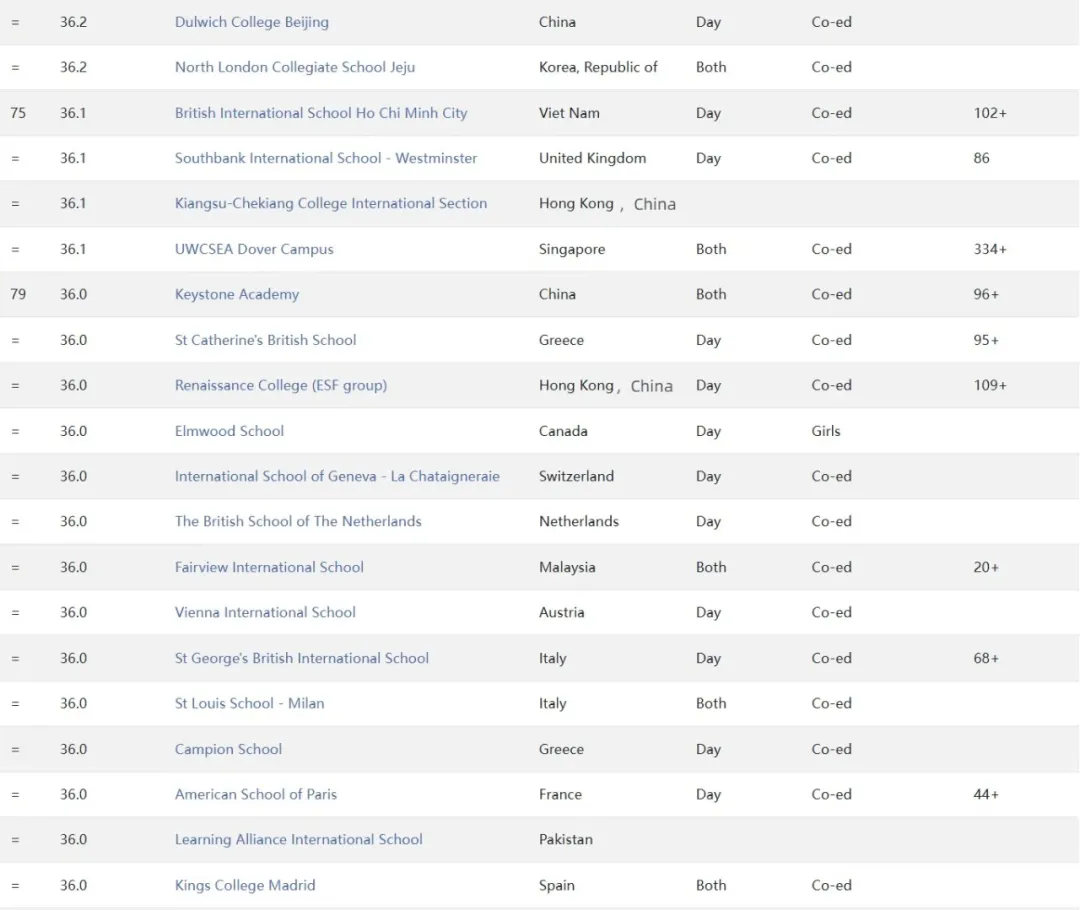Select the Vienna International School link
The image size is (1080, 910).
pyautogui.click(x=265, y=612)
